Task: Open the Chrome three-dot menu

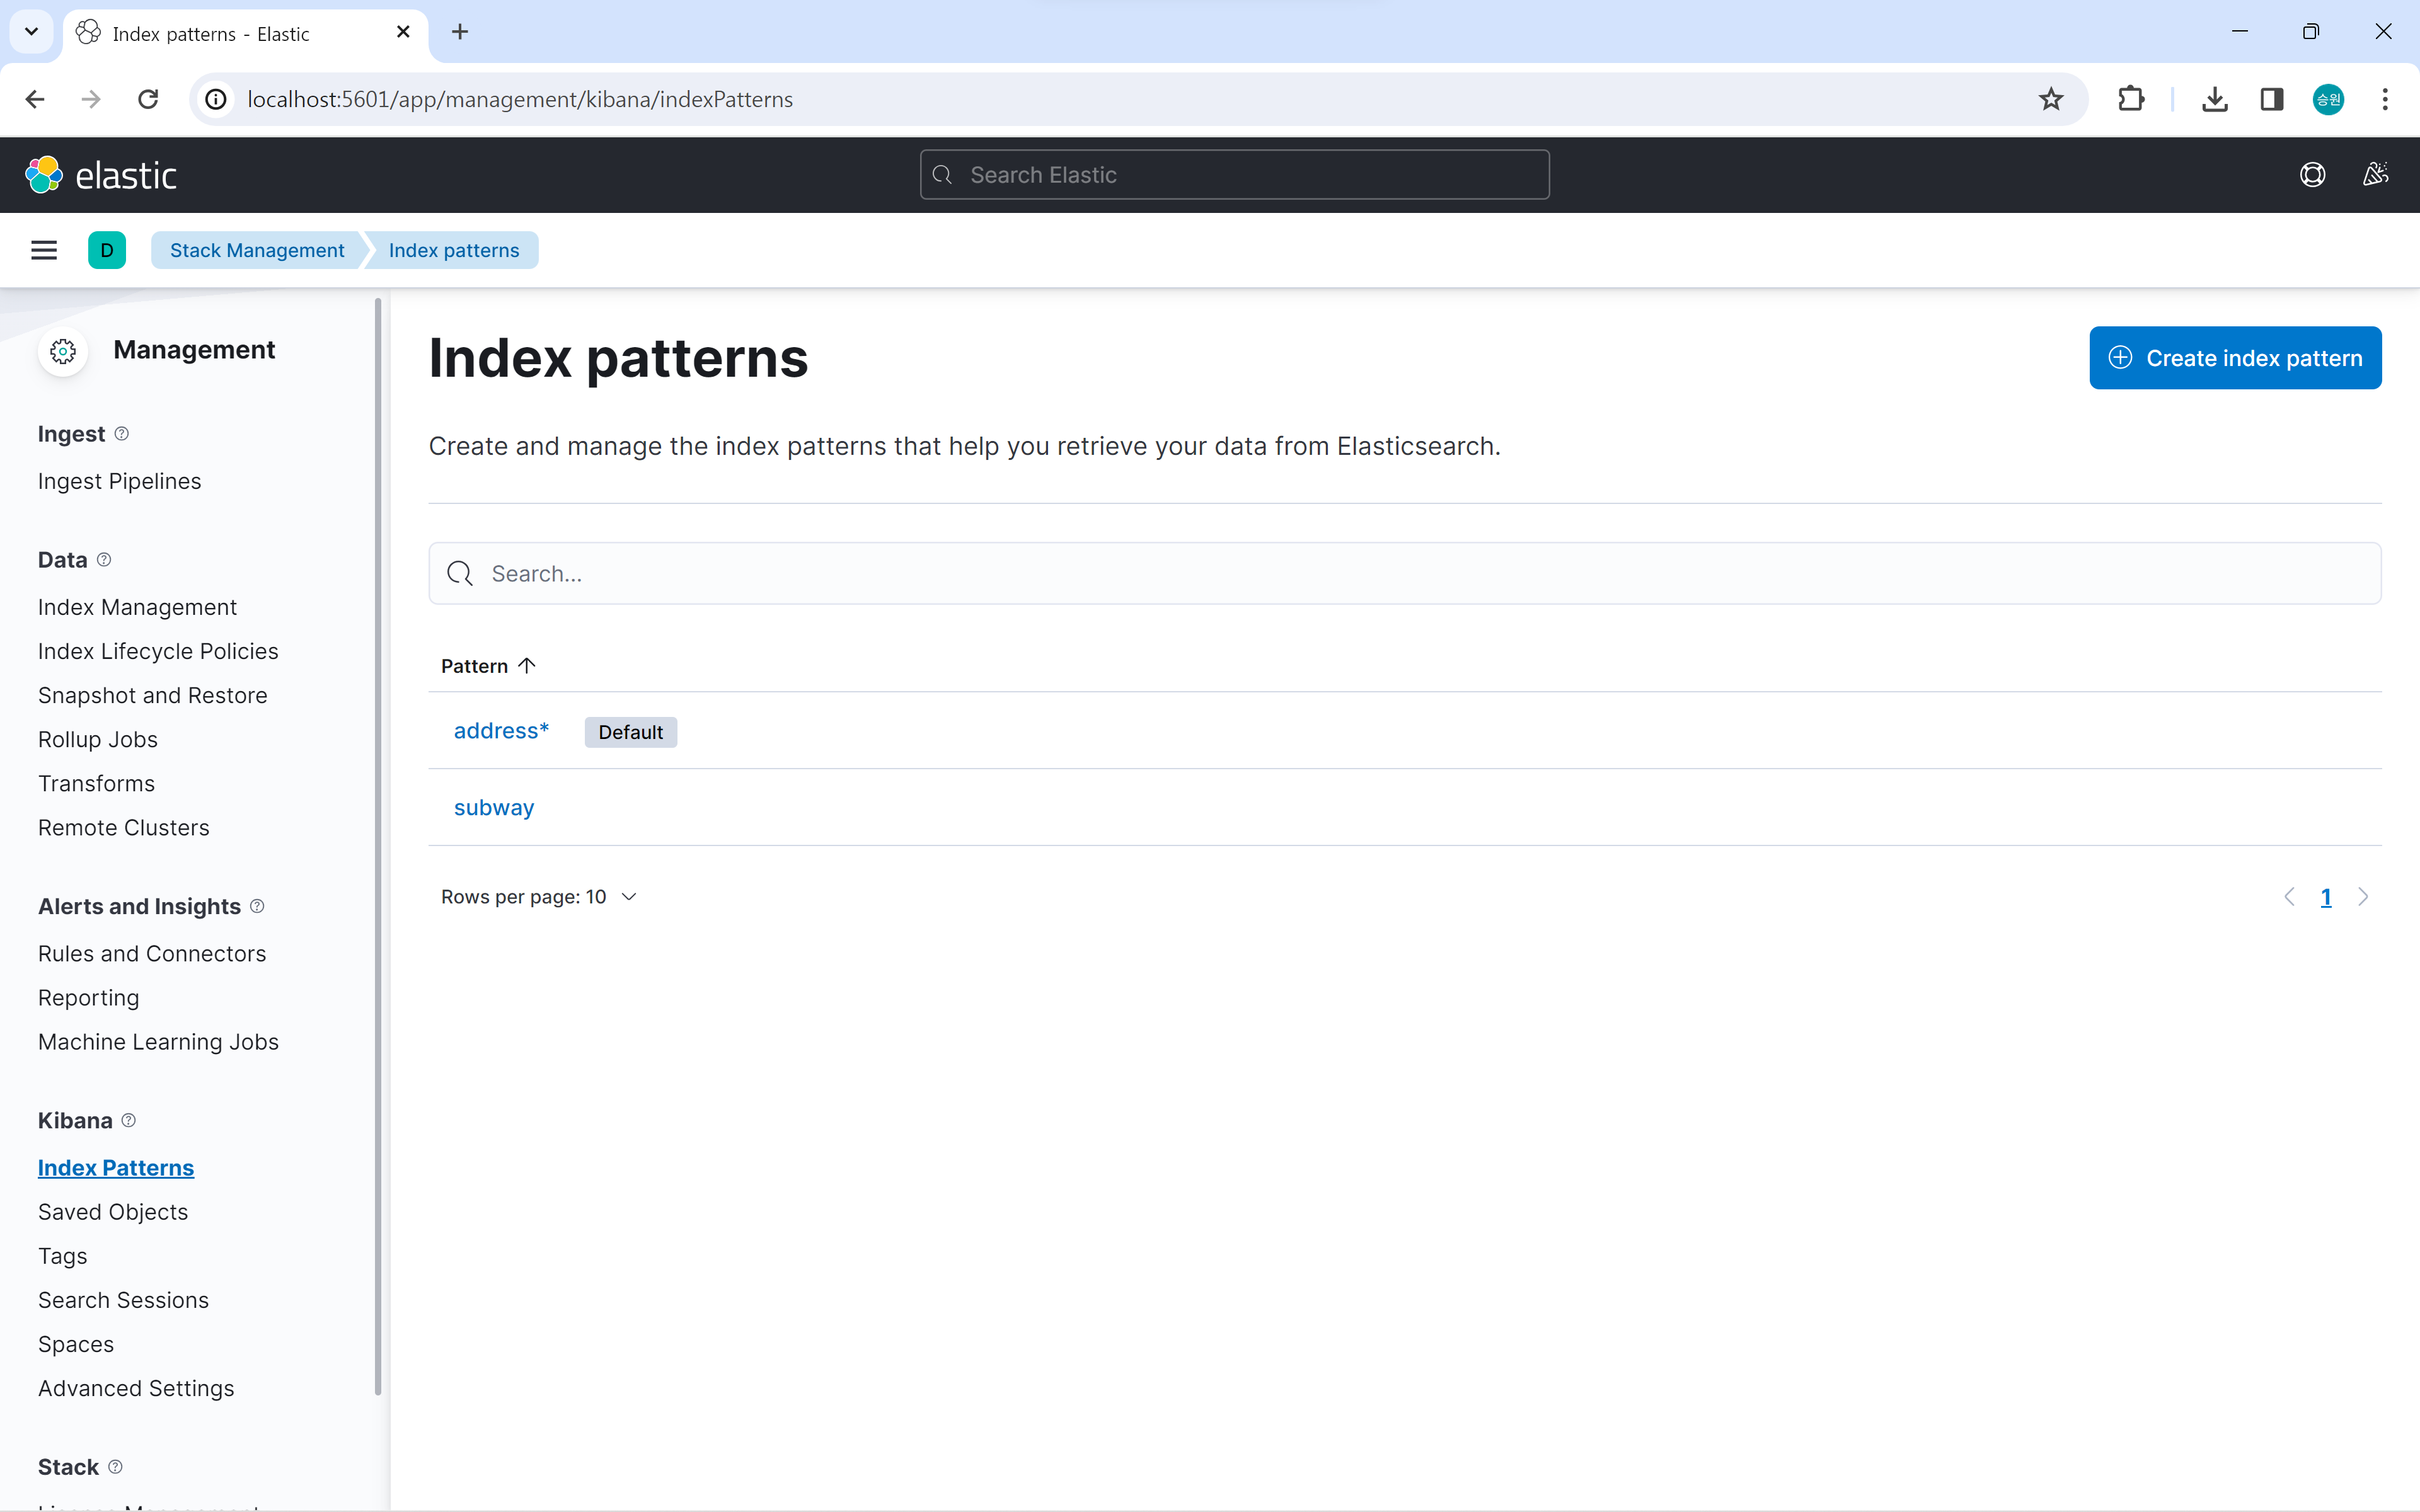Action: coord(2385,99)
